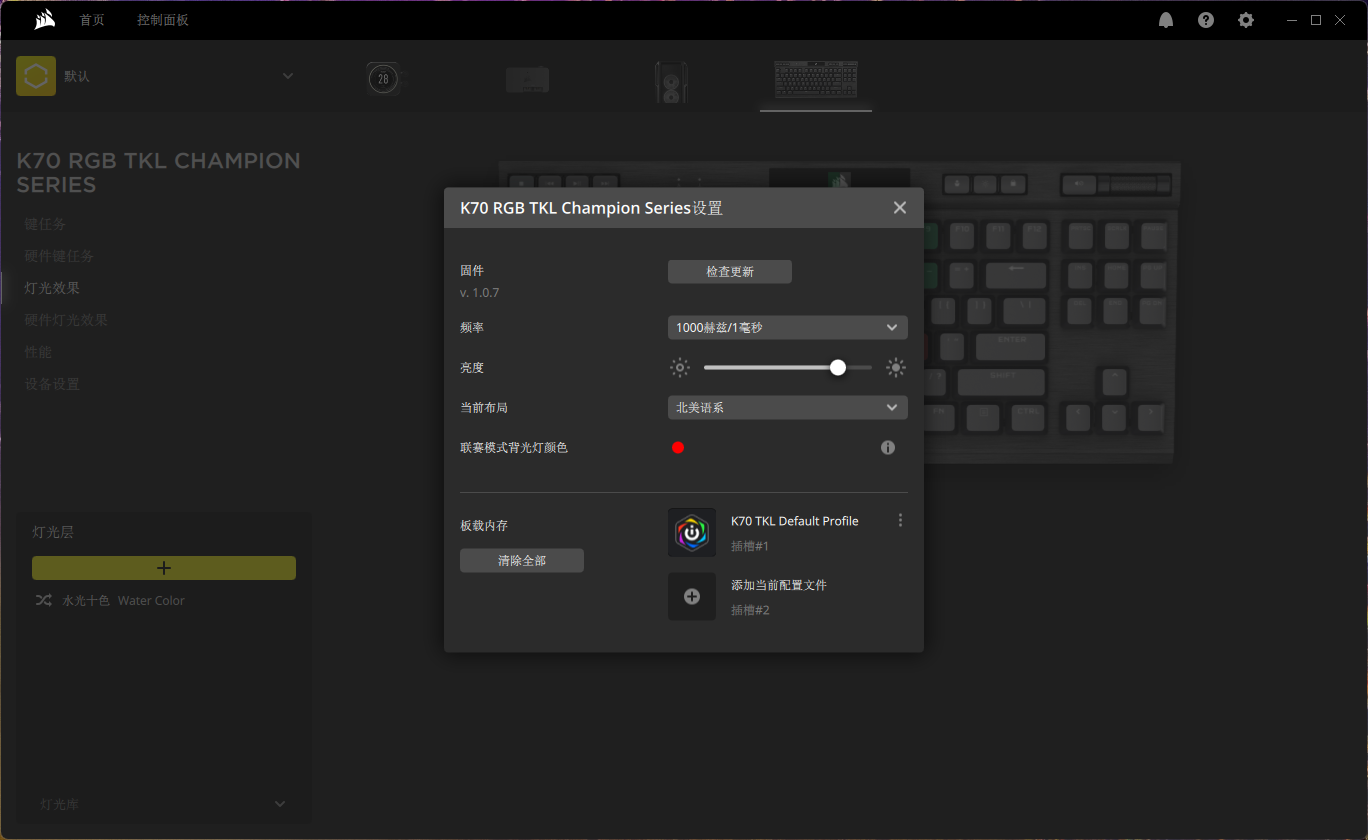
Task: Click 检查更新 button
Action: pyautogui.click(x=730, y=272)
